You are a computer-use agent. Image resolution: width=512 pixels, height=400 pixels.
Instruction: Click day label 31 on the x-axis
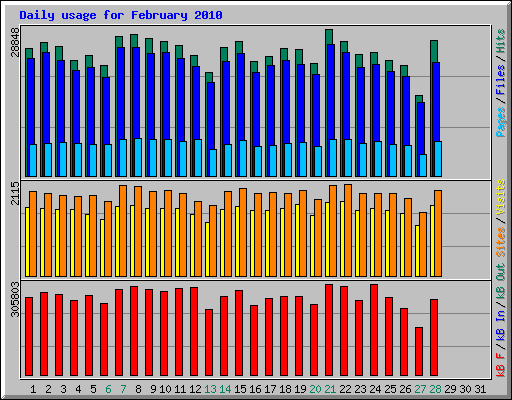coord(480,389)
